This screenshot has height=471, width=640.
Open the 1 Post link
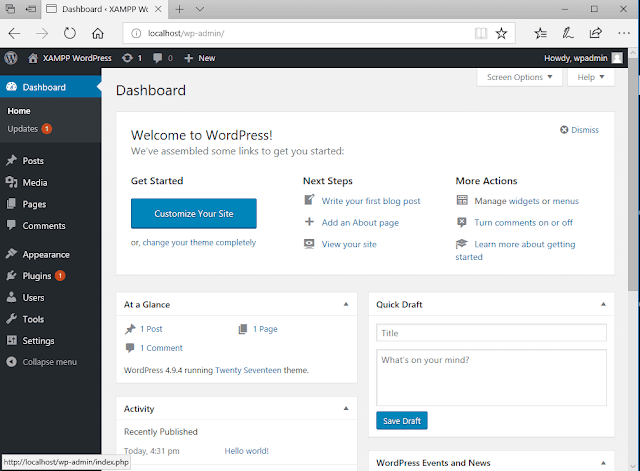pyautogui.click(x=151, y=329)
